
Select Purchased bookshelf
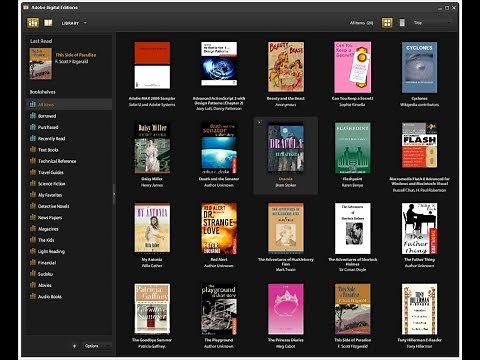[x=69, y=127]
